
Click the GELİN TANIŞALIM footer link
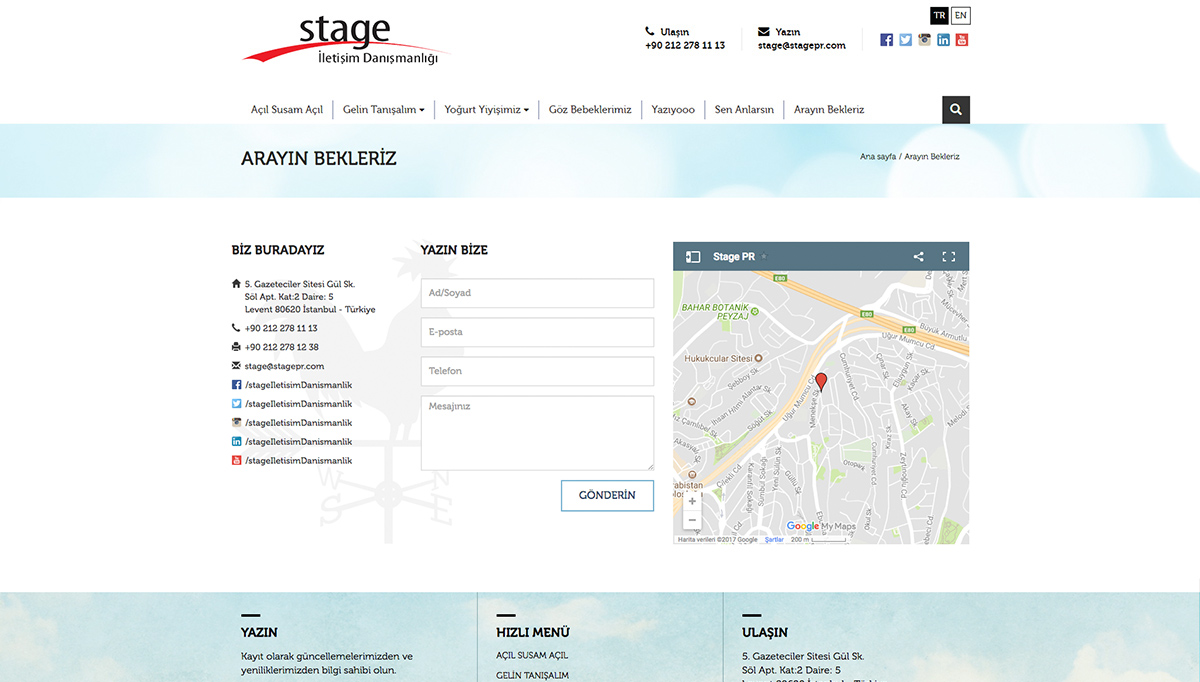point(532,676)
